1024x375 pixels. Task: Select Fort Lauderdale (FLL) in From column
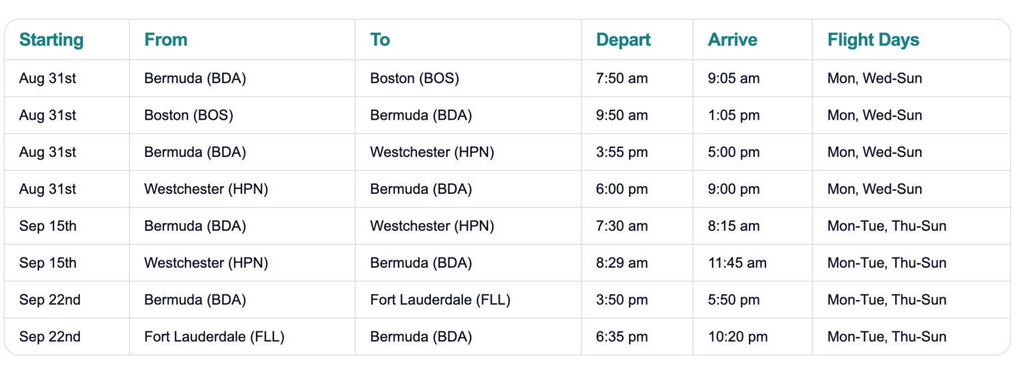[214, 337]
